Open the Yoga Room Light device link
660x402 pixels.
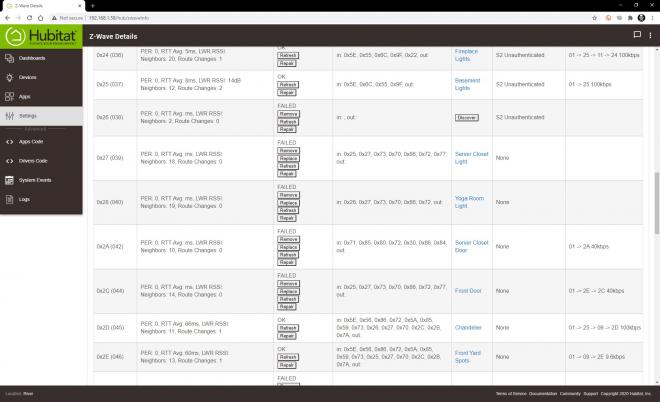pyautogui.click(x=469, y=202)
